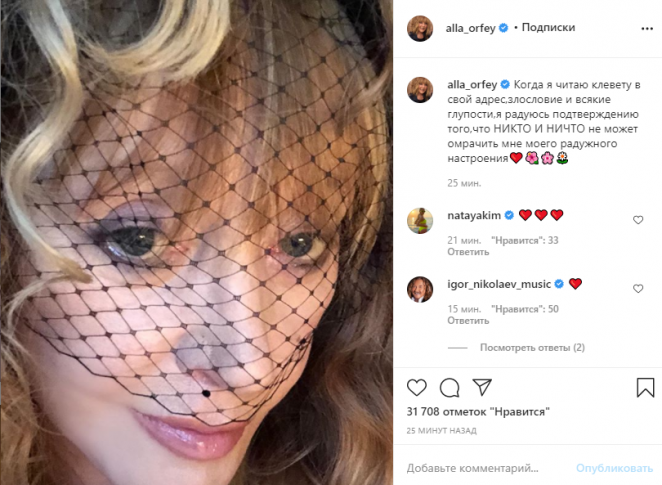This screenshot has height=485, width=662.
Task: View the 31 708 likes list
Action: point(478,412)
